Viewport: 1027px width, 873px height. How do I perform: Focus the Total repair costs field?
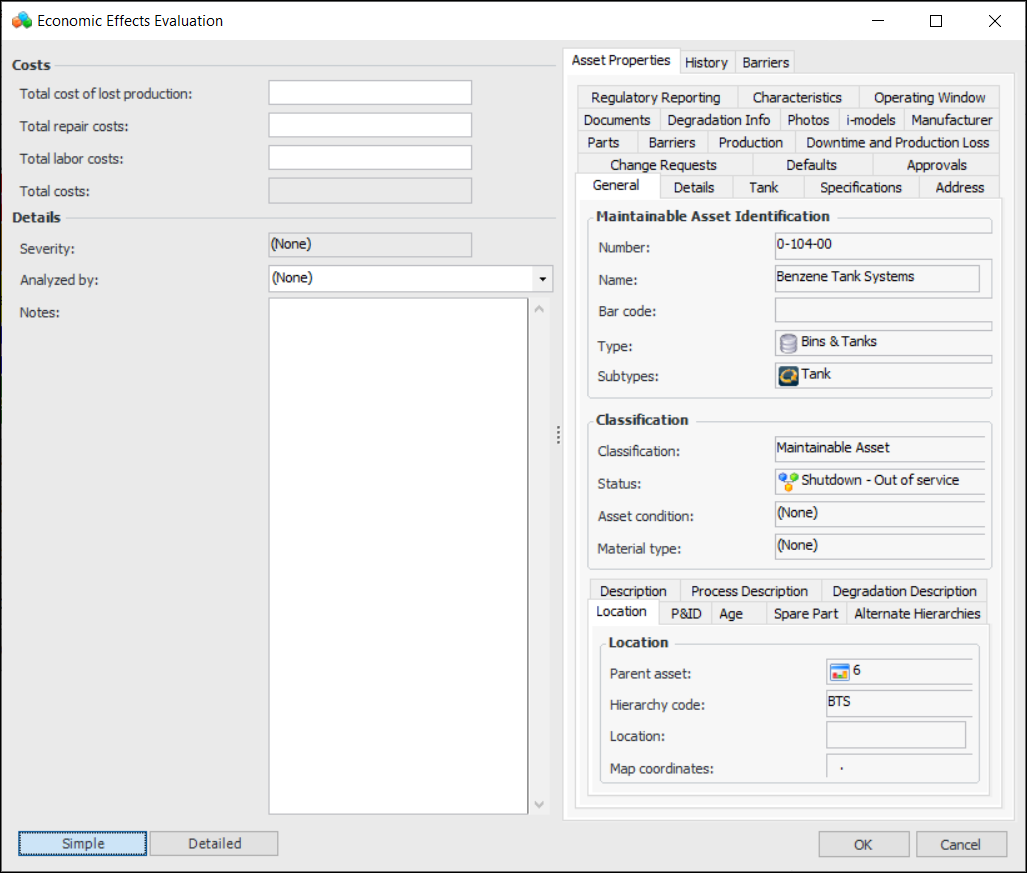pyautogui.click(x=370, y=126)
